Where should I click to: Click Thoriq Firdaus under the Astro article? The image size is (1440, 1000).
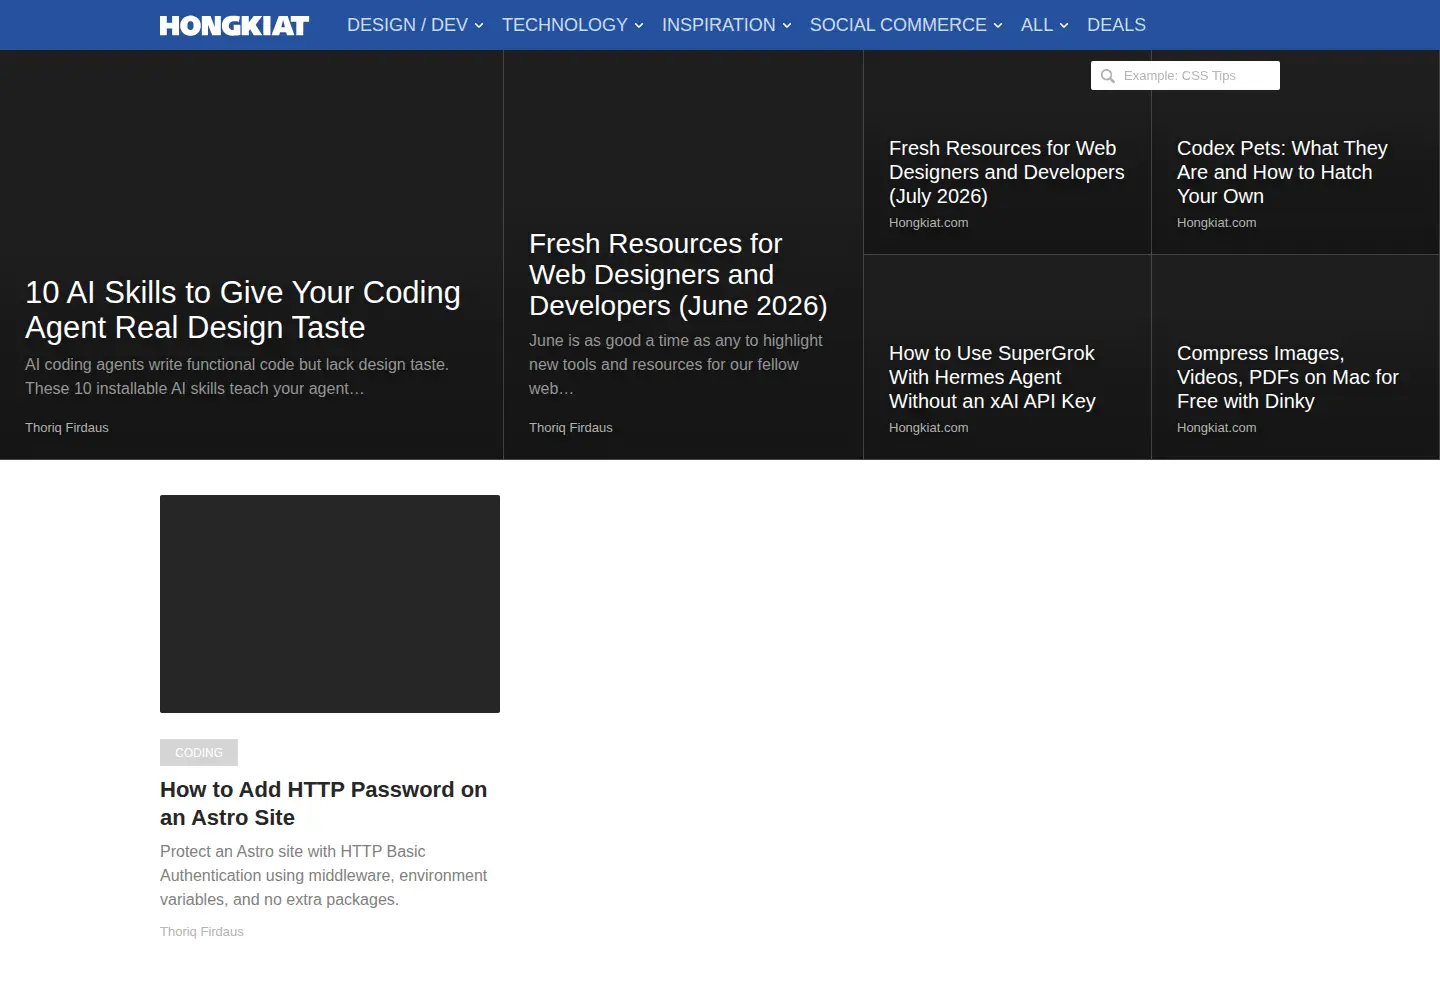click(202, 932)
